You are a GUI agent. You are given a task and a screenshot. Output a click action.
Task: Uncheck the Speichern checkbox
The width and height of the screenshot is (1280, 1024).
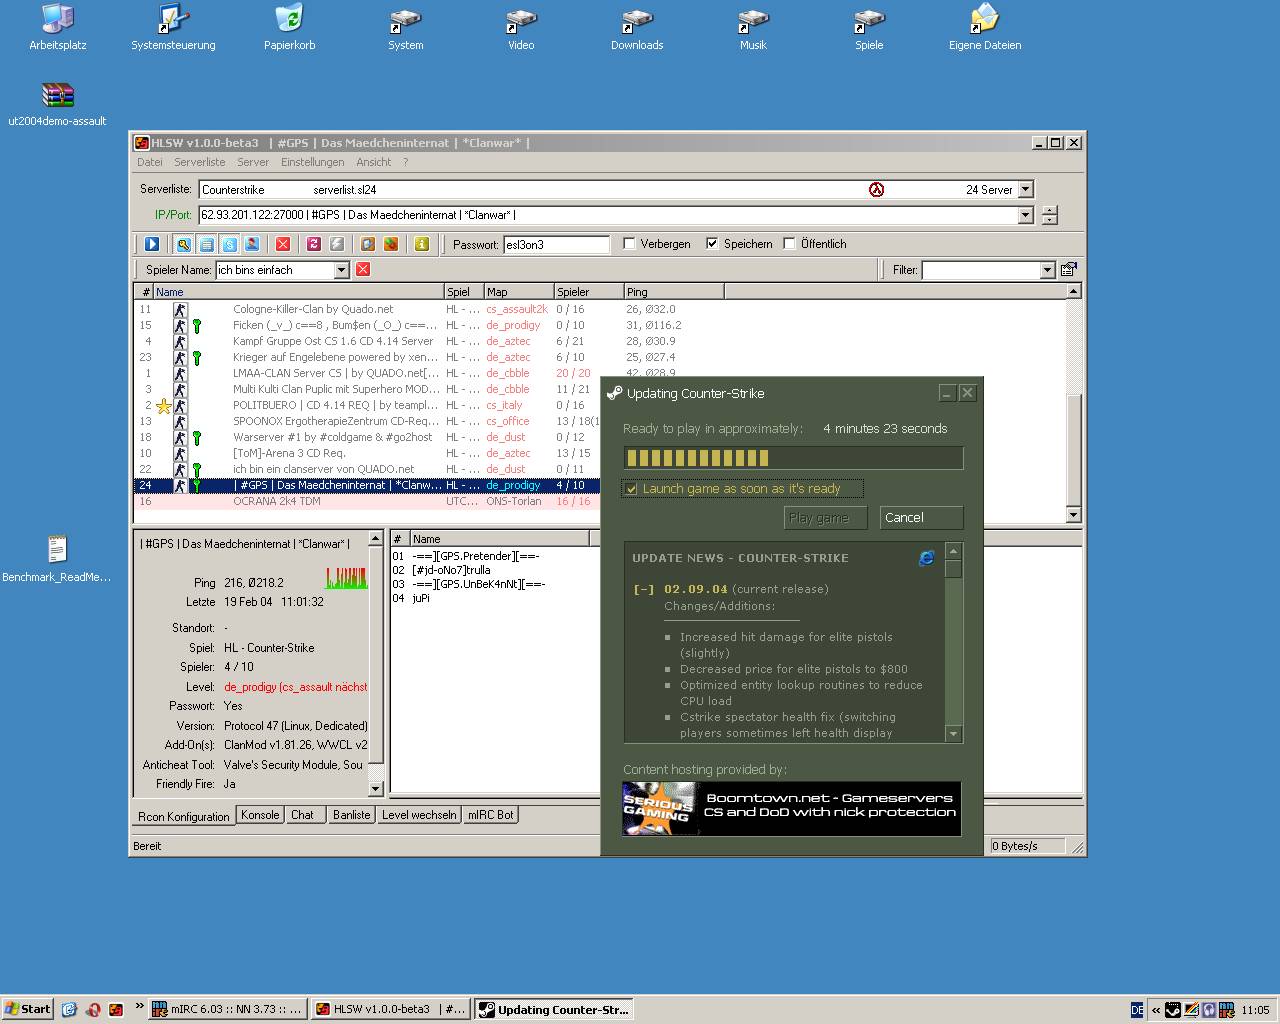[x=712, y=243]
